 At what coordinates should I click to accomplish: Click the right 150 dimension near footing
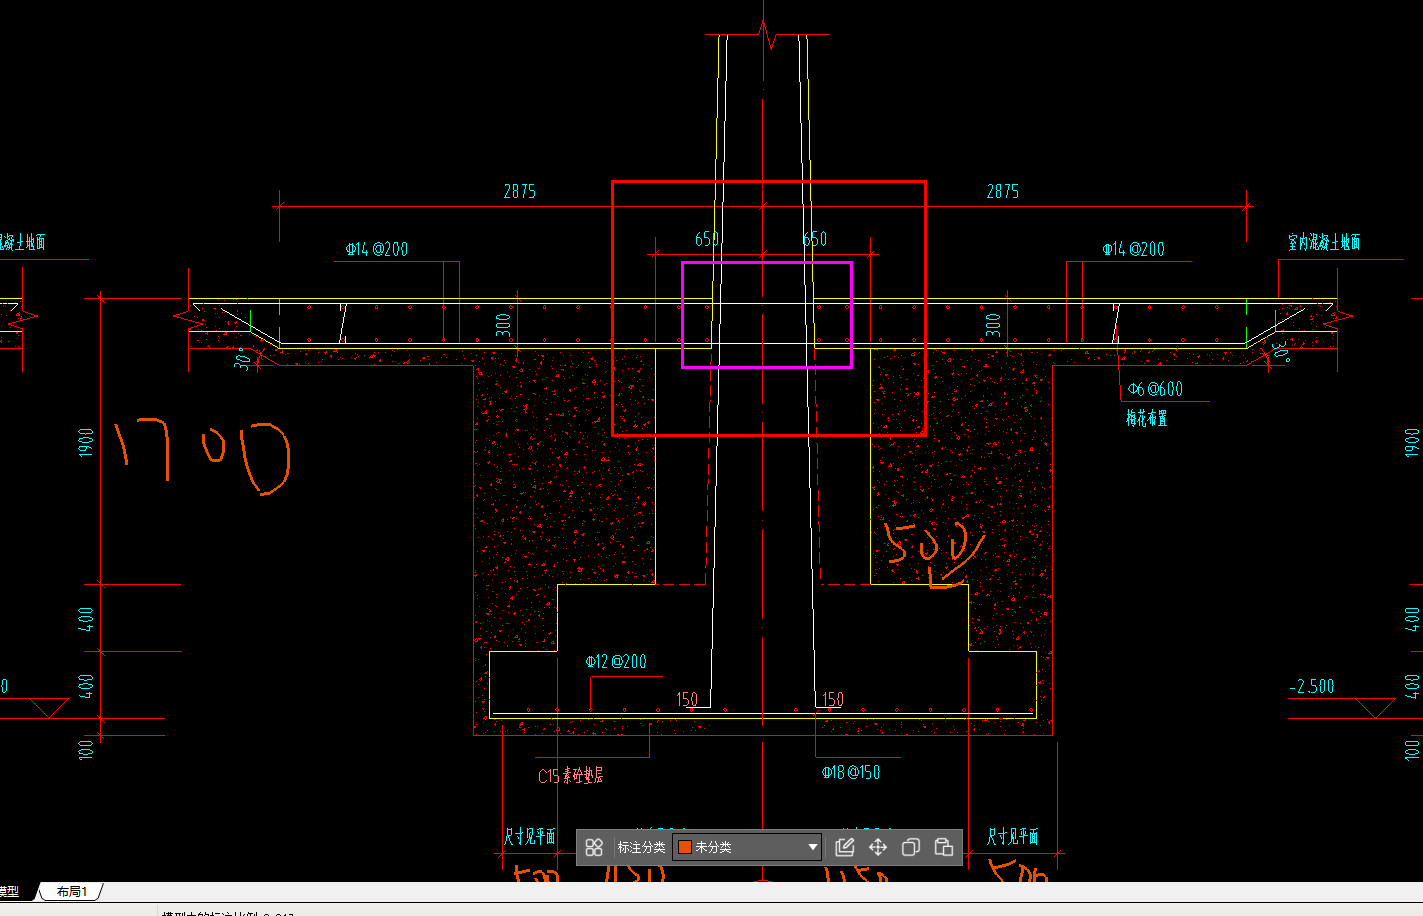tap(833, 699)
